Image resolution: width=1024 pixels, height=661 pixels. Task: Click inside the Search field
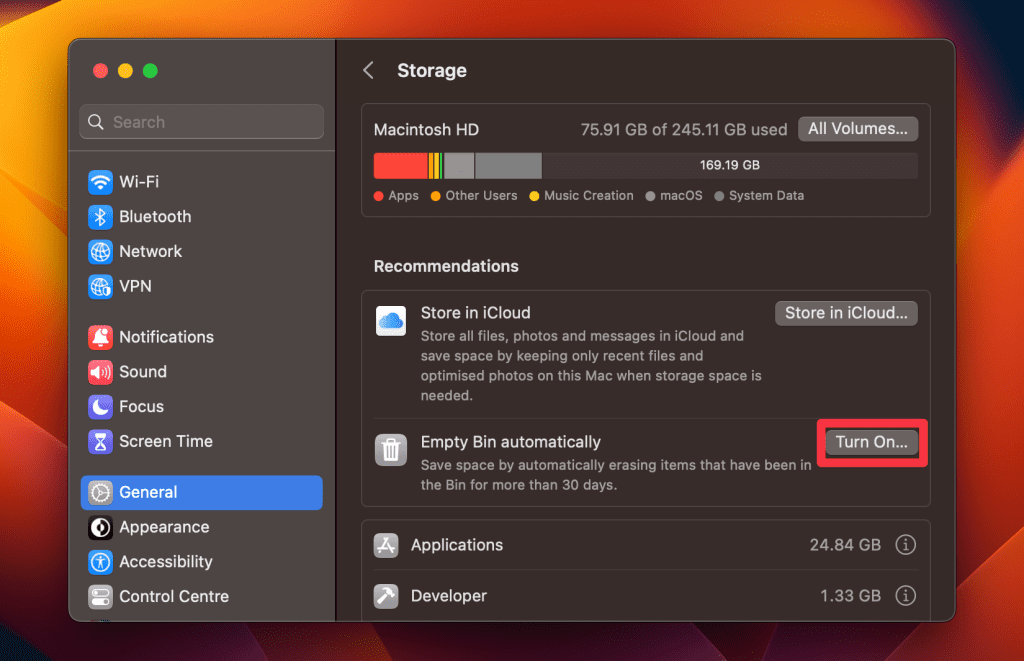[x=200, y=121]
